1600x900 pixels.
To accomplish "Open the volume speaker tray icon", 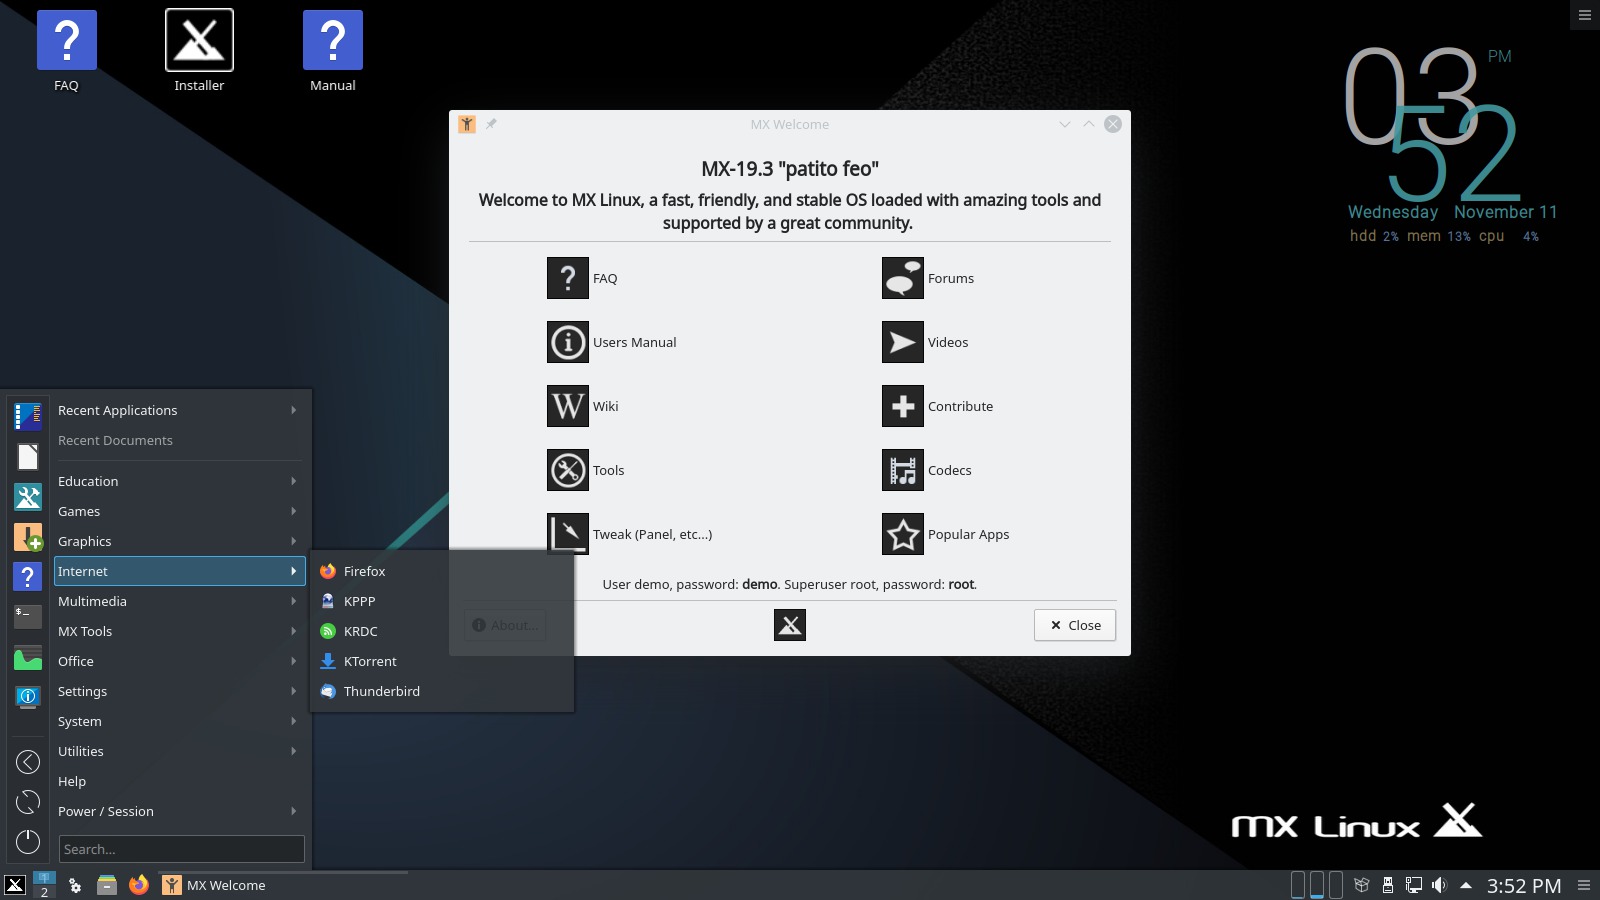I will click(1439, 885).
